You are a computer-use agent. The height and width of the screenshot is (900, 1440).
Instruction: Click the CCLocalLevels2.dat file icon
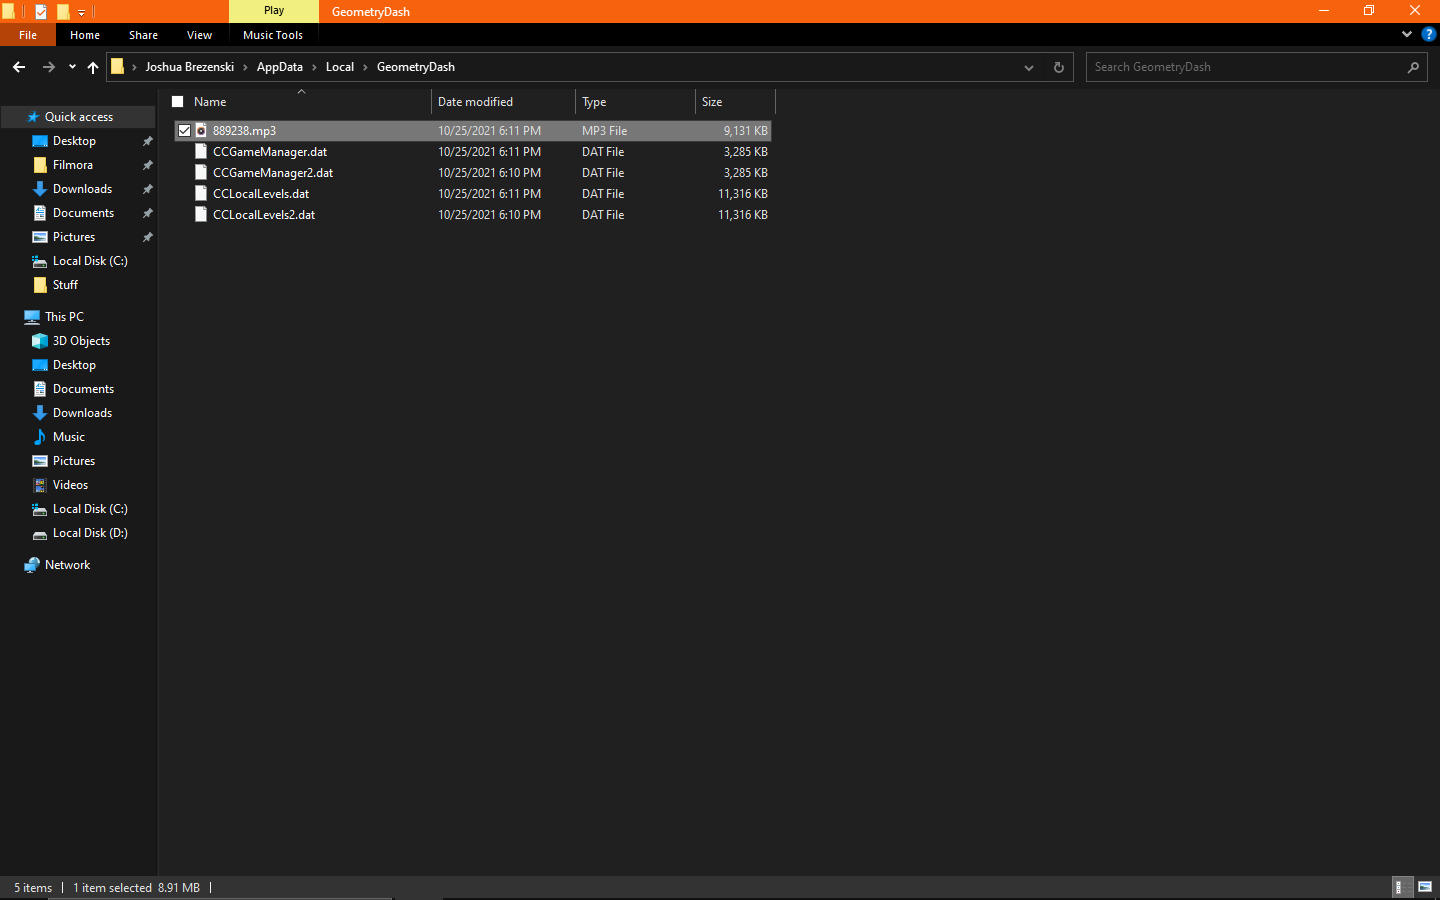tap(201, 214)
